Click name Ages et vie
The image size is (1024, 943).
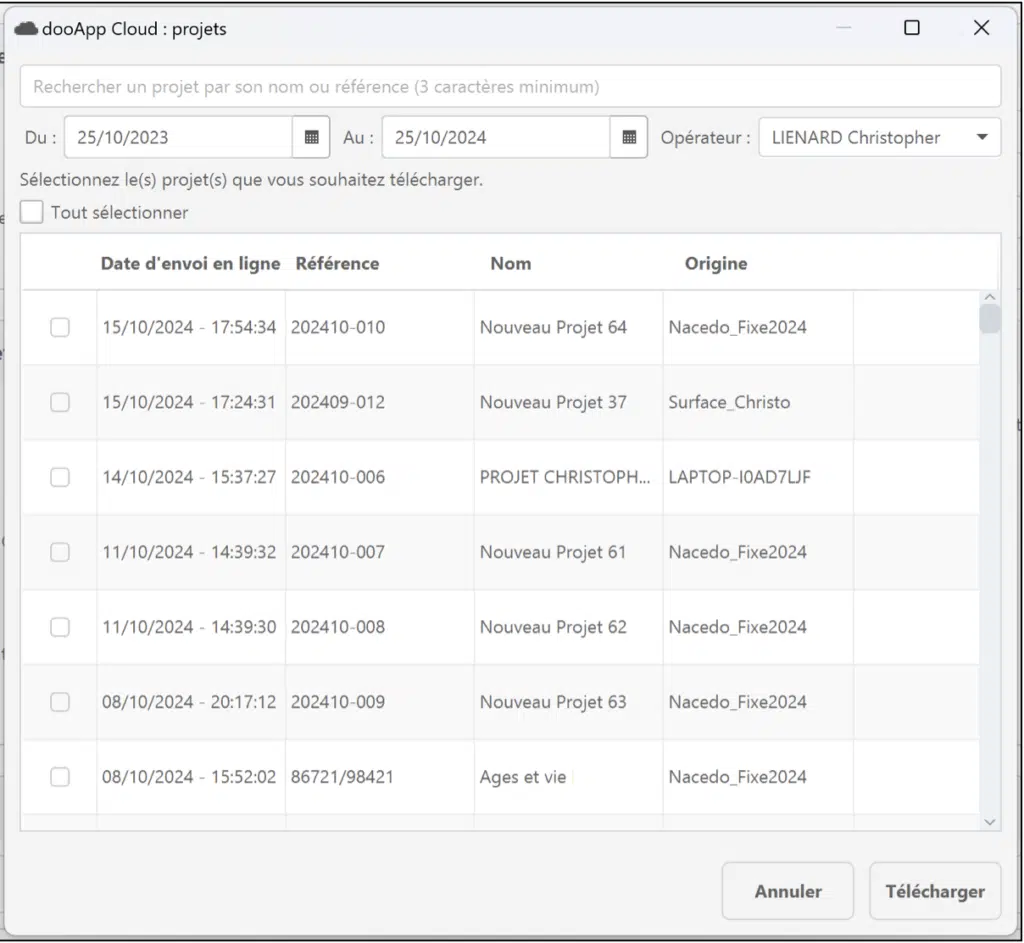pos(522,777)
